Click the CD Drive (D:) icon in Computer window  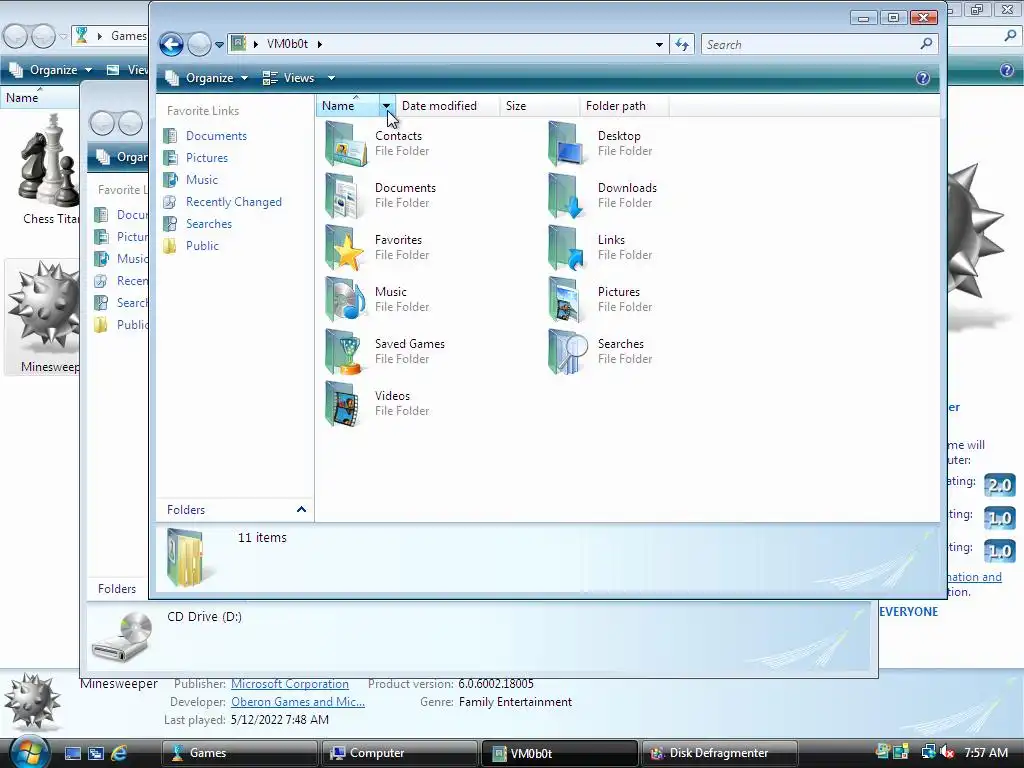[x=123, y=637]
